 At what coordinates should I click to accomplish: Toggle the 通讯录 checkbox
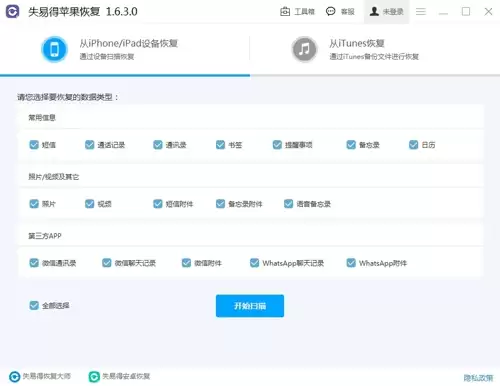158,145
